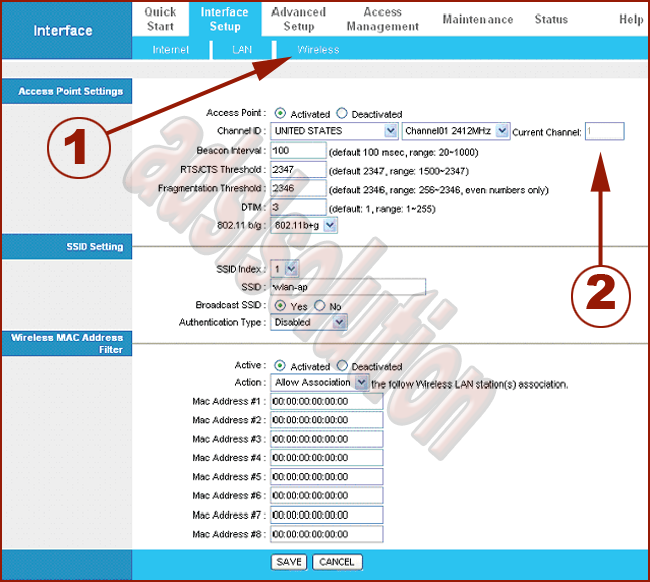
Task: Open the Allow Association action dropdown
Action: coord(319,383)
